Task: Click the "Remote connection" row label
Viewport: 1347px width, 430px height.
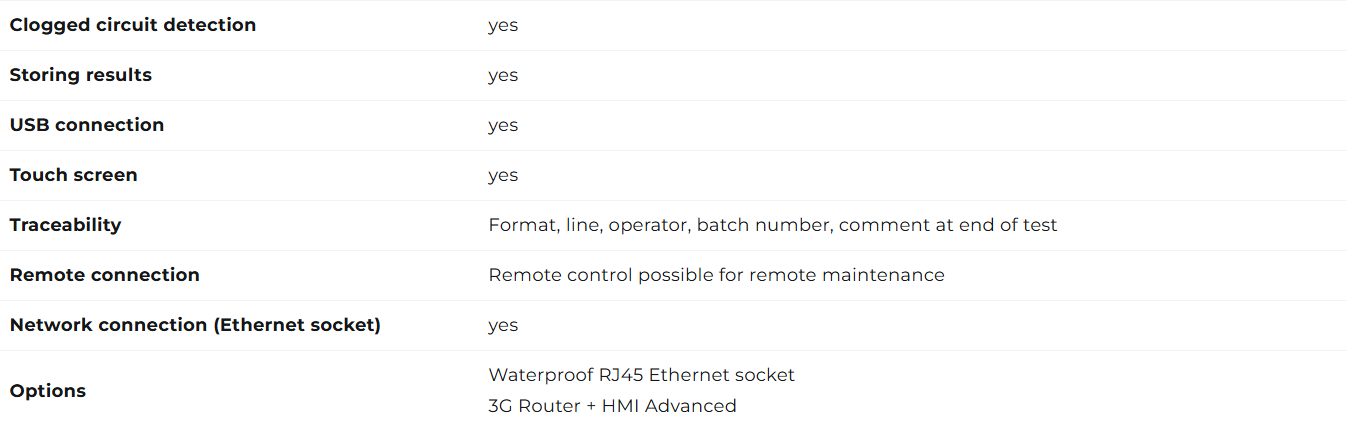Action: 105,275
